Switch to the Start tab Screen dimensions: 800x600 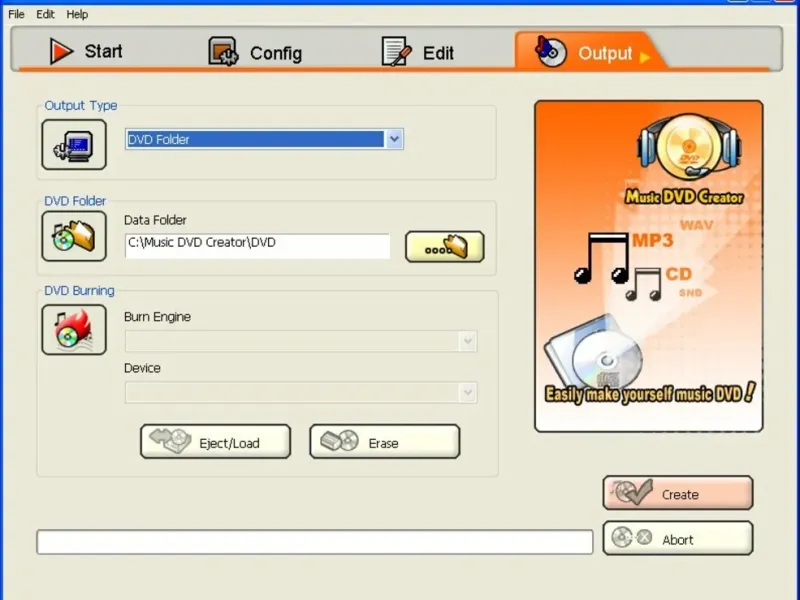click(86, 51)
